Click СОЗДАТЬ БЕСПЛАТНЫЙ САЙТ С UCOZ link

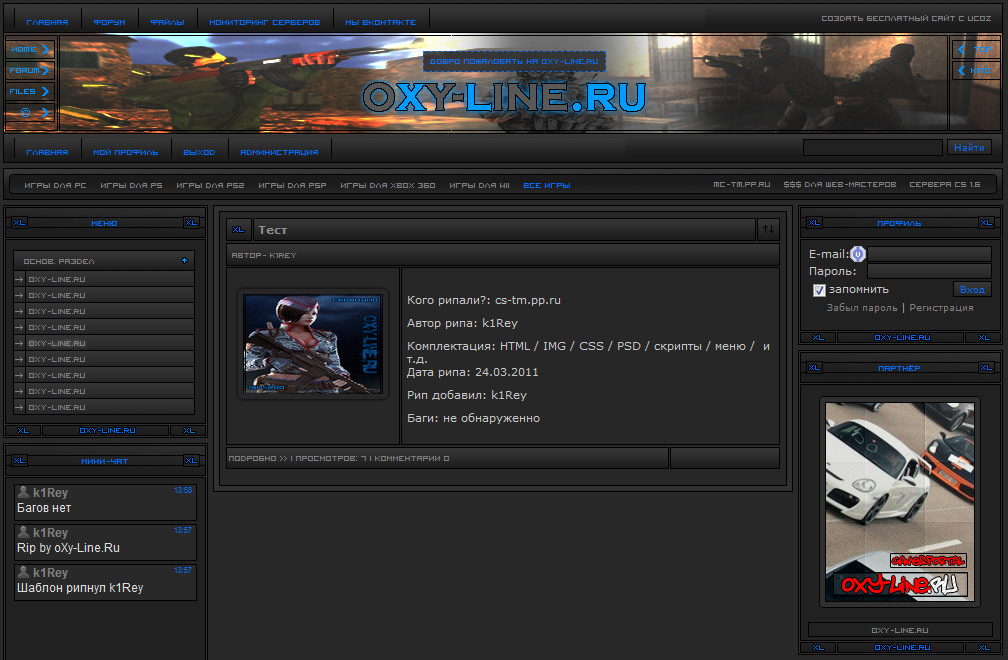[906, 19]
